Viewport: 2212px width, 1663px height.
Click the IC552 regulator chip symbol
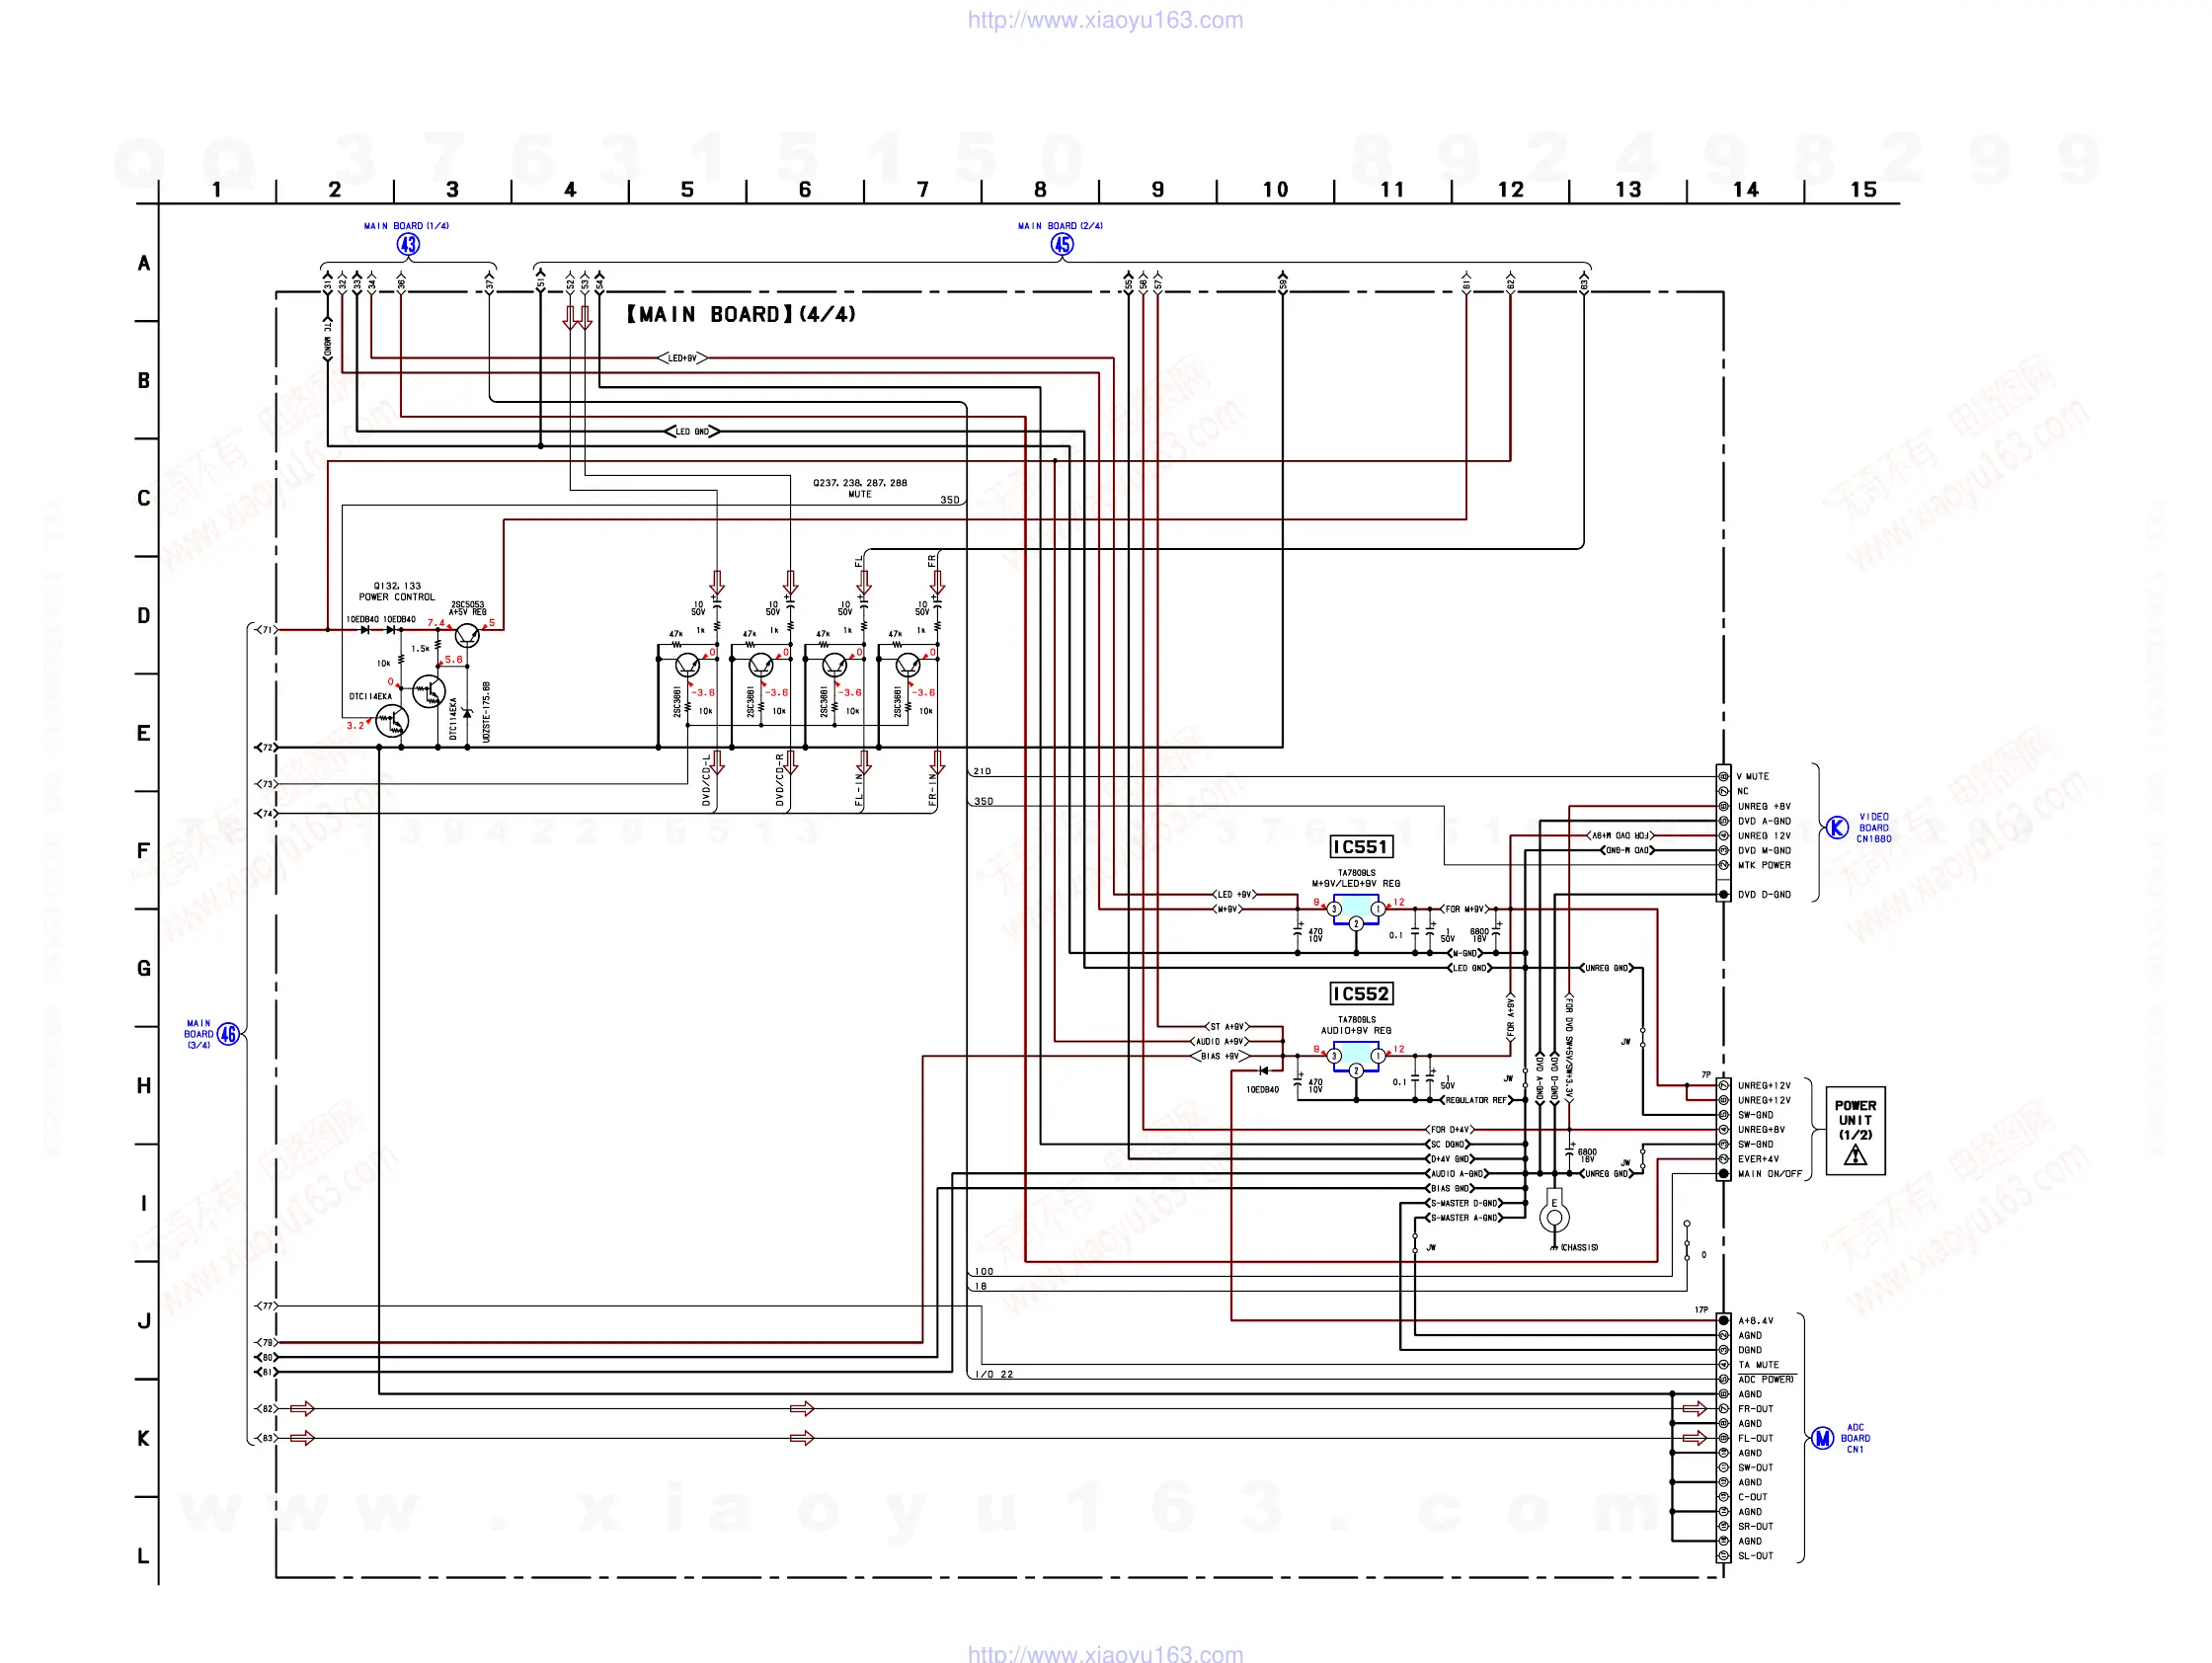point(1355,1055)
